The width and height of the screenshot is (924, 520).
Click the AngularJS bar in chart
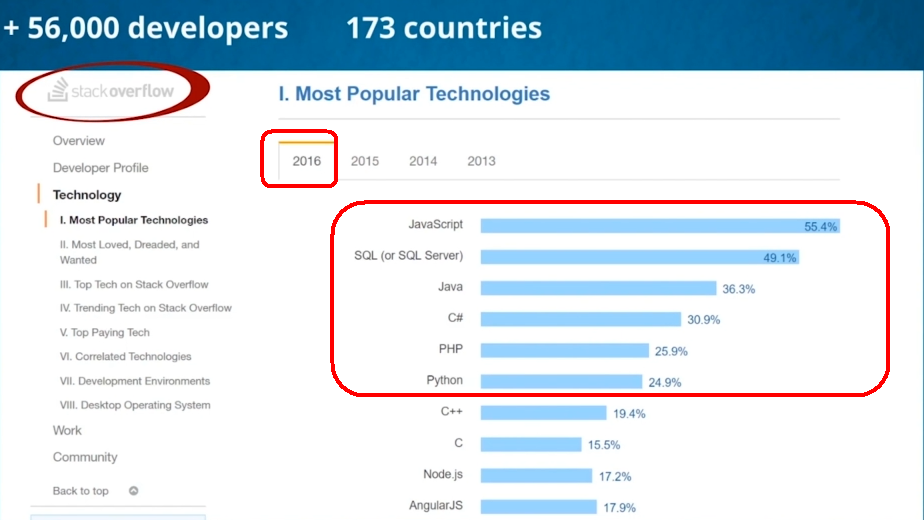[x=539, y=507]
